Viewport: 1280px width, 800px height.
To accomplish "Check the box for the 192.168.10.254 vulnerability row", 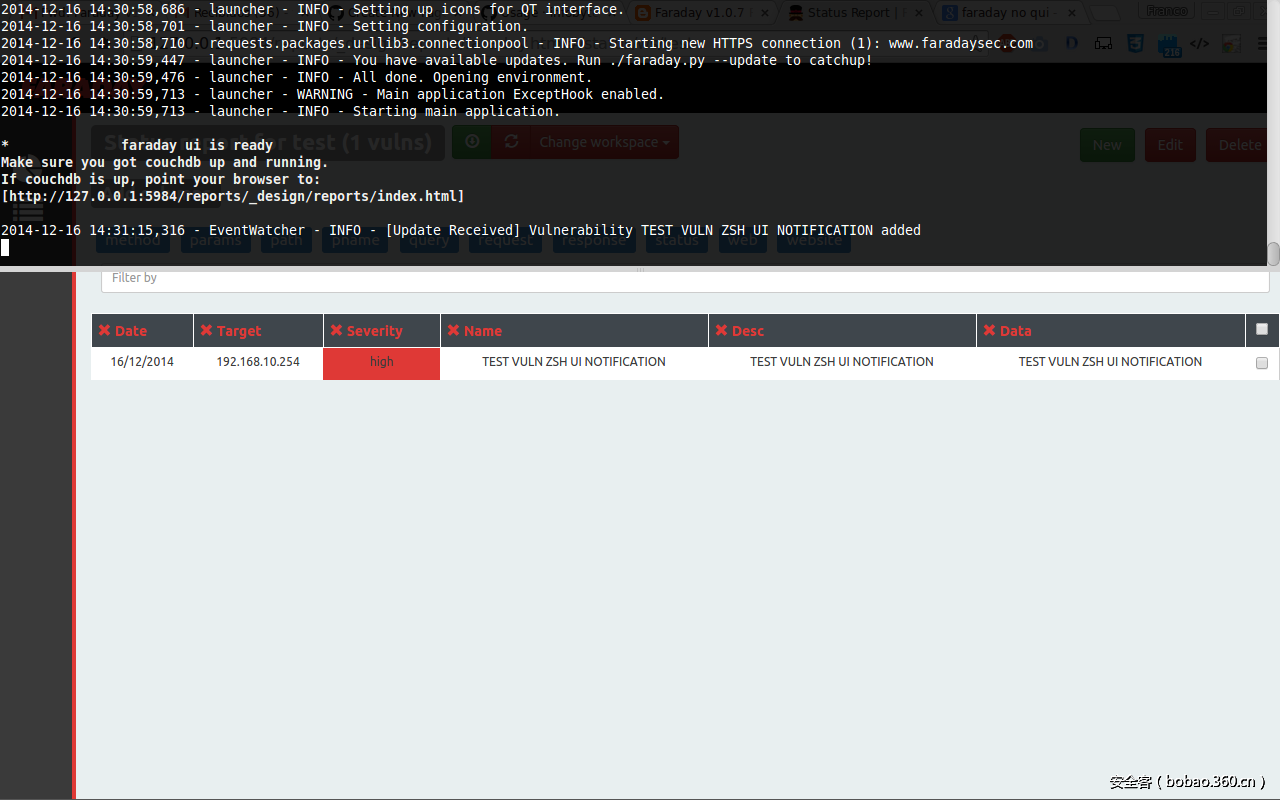I will coord(1261,363).
